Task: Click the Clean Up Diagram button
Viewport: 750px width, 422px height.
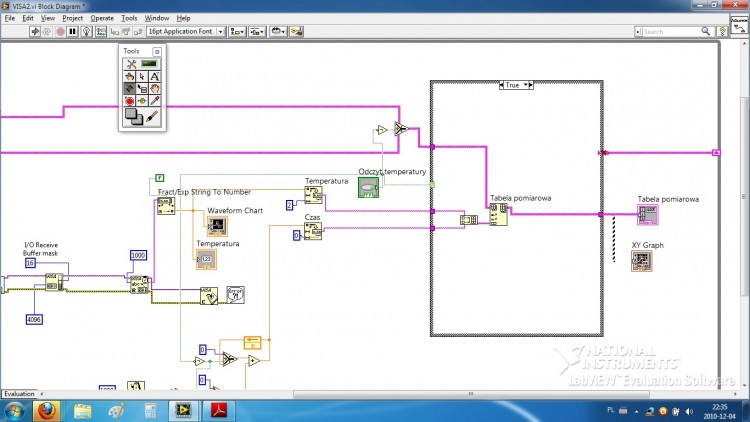Action: 297,32
